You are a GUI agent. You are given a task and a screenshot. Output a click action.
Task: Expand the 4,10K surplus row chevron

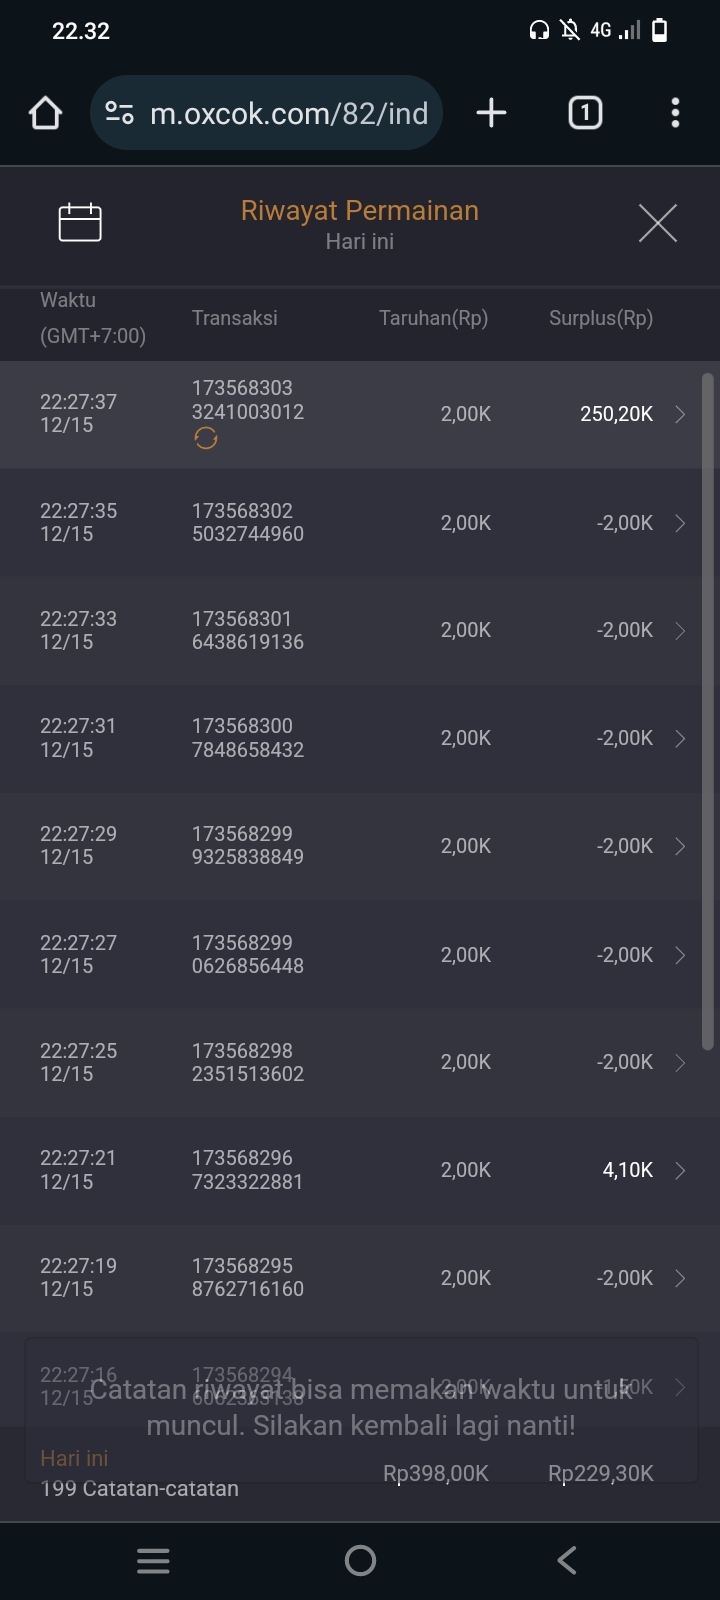(x=680, y=1170)
